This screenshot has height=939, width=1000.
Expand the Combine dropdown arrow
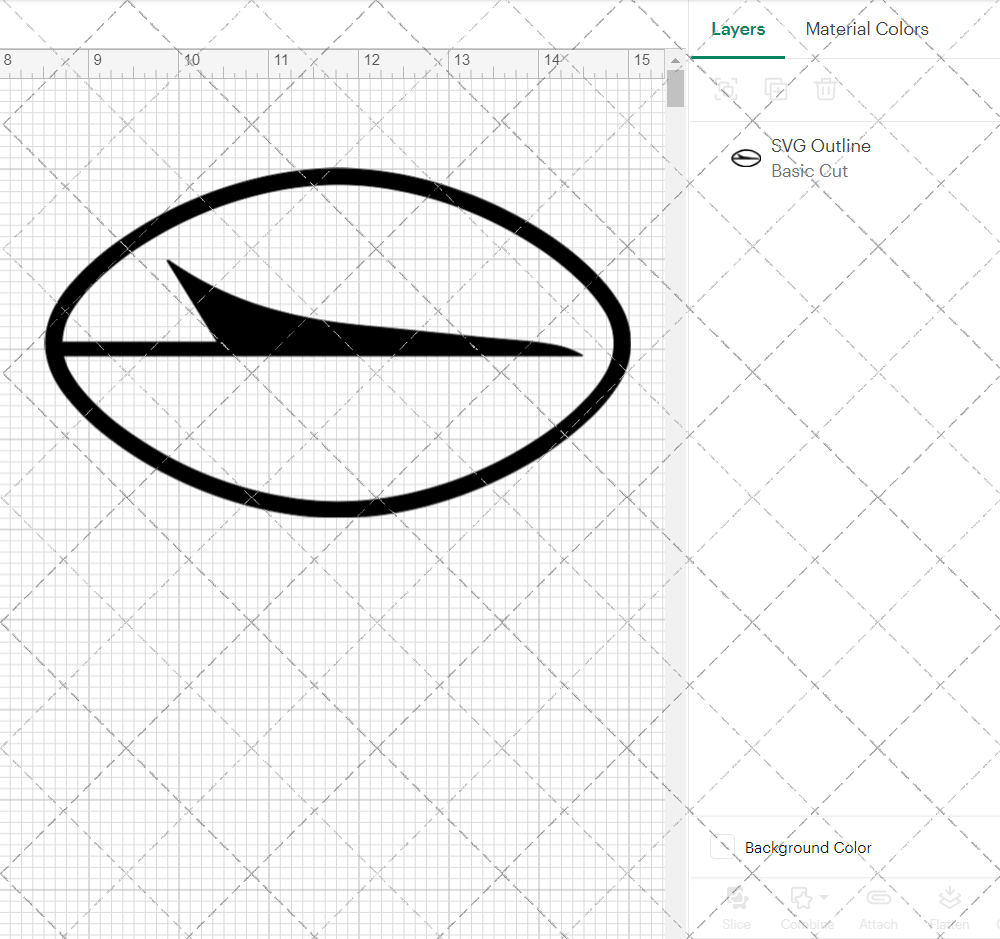tap(824, 898)
